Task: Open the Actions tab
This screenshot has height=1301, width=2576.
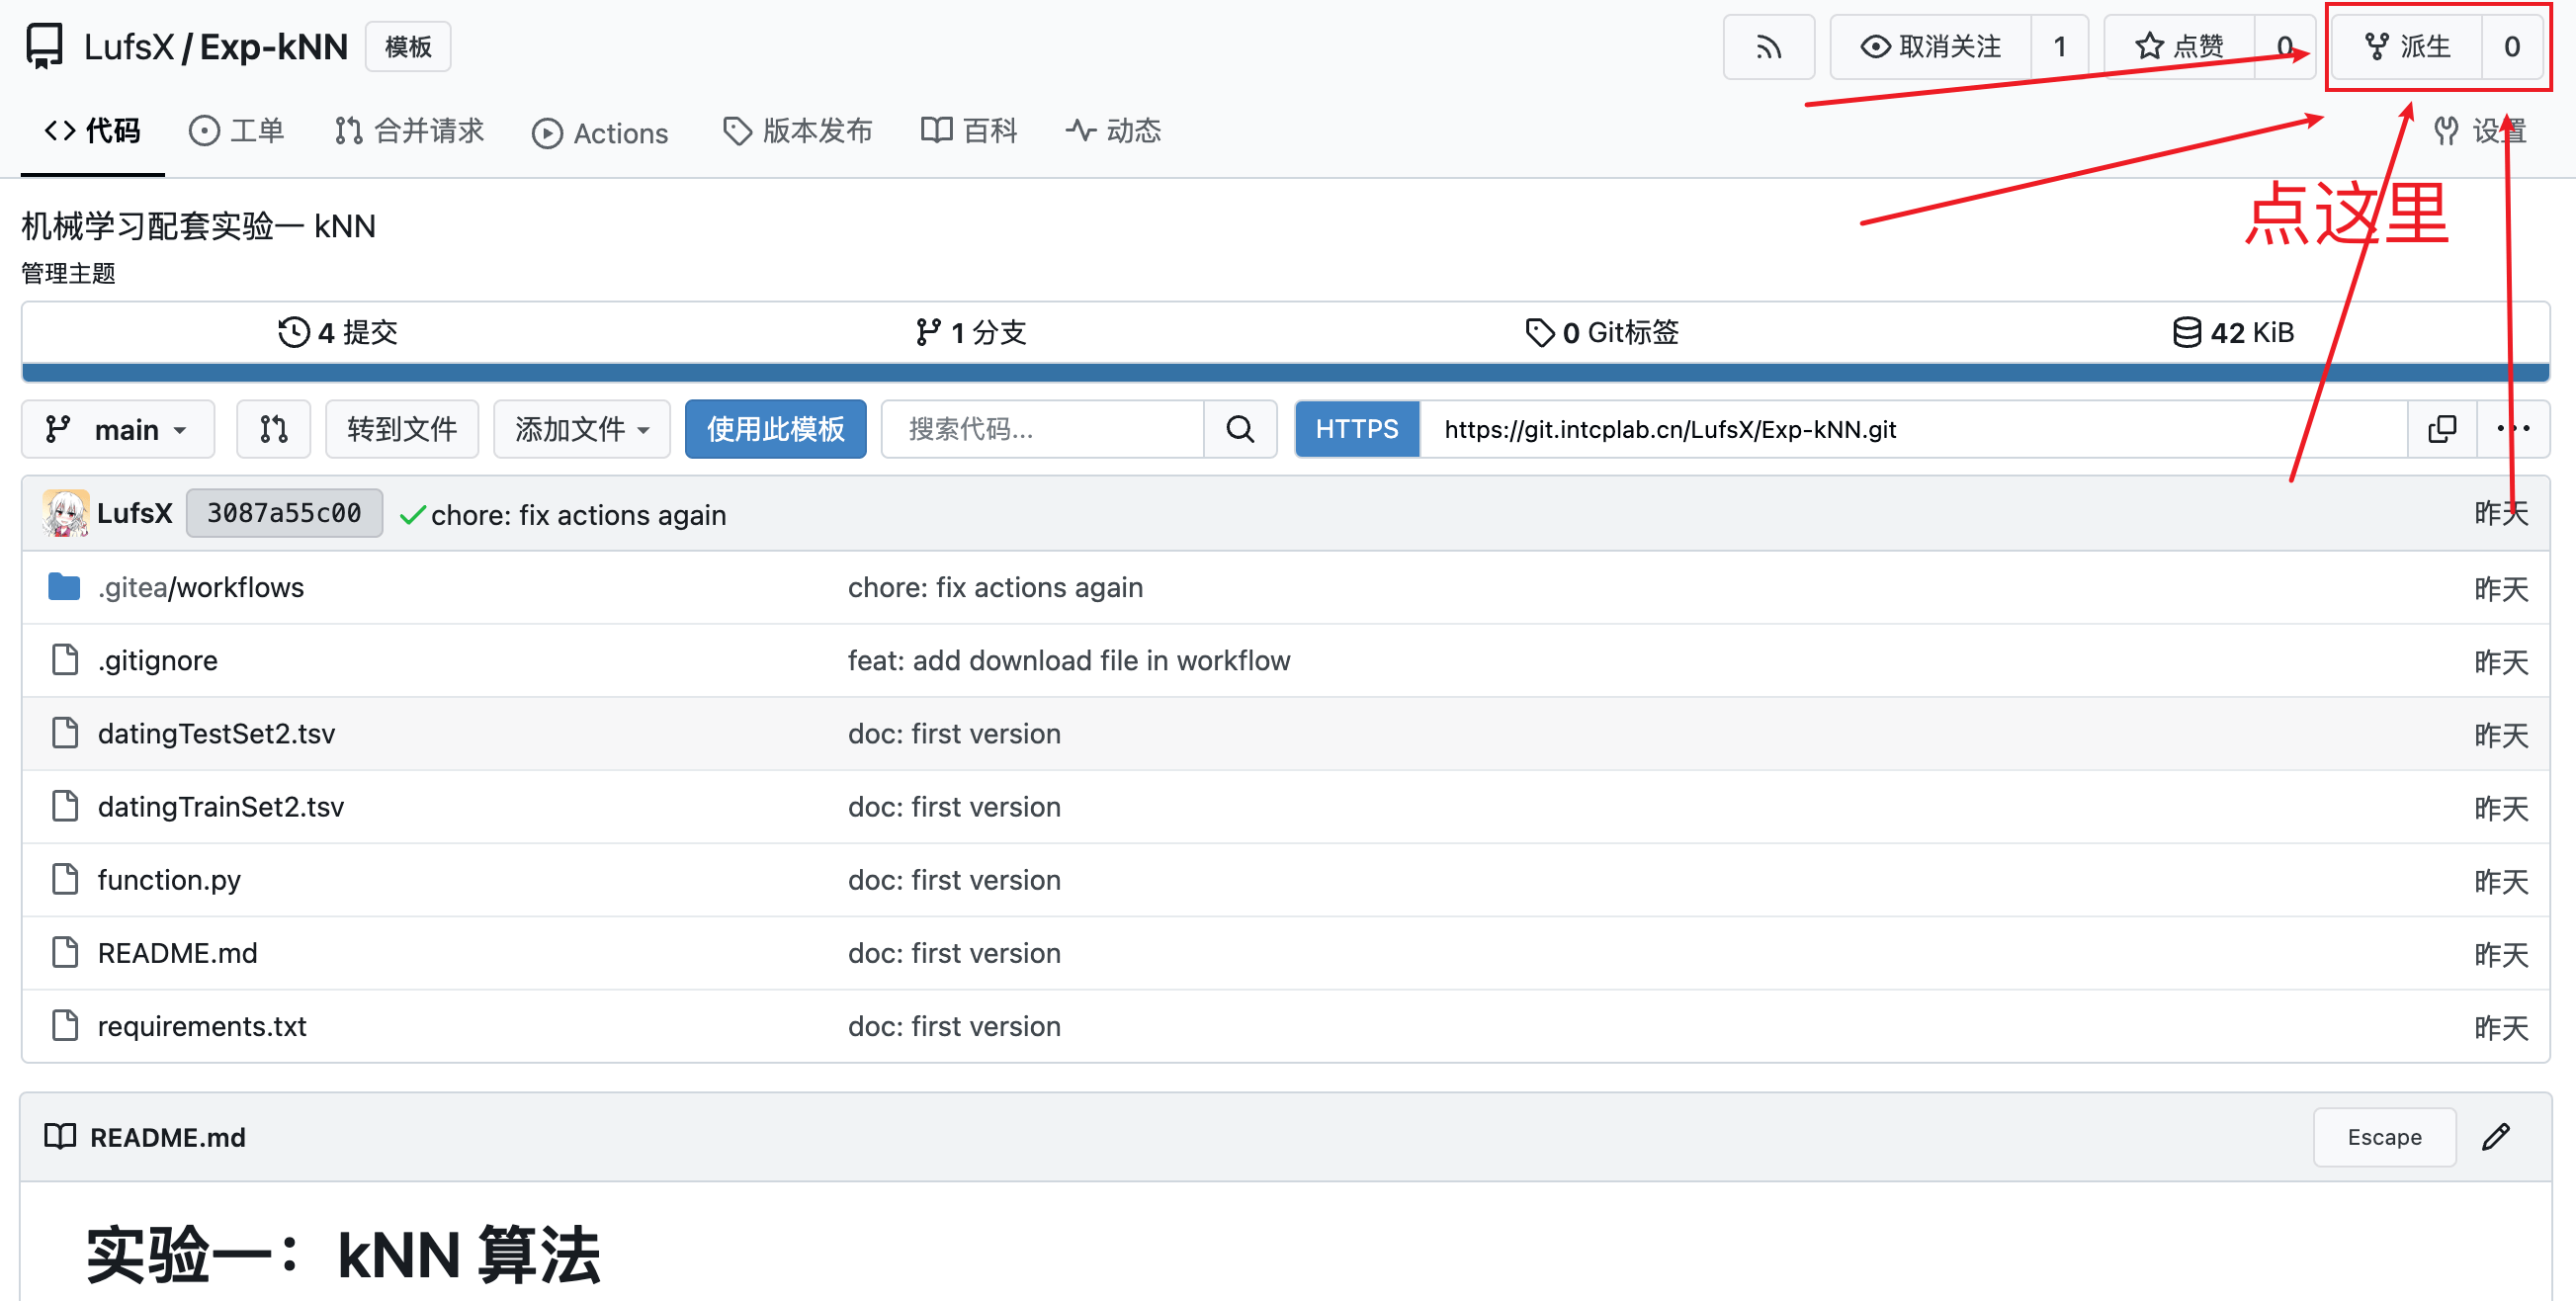Action: [x=600, y=133]
